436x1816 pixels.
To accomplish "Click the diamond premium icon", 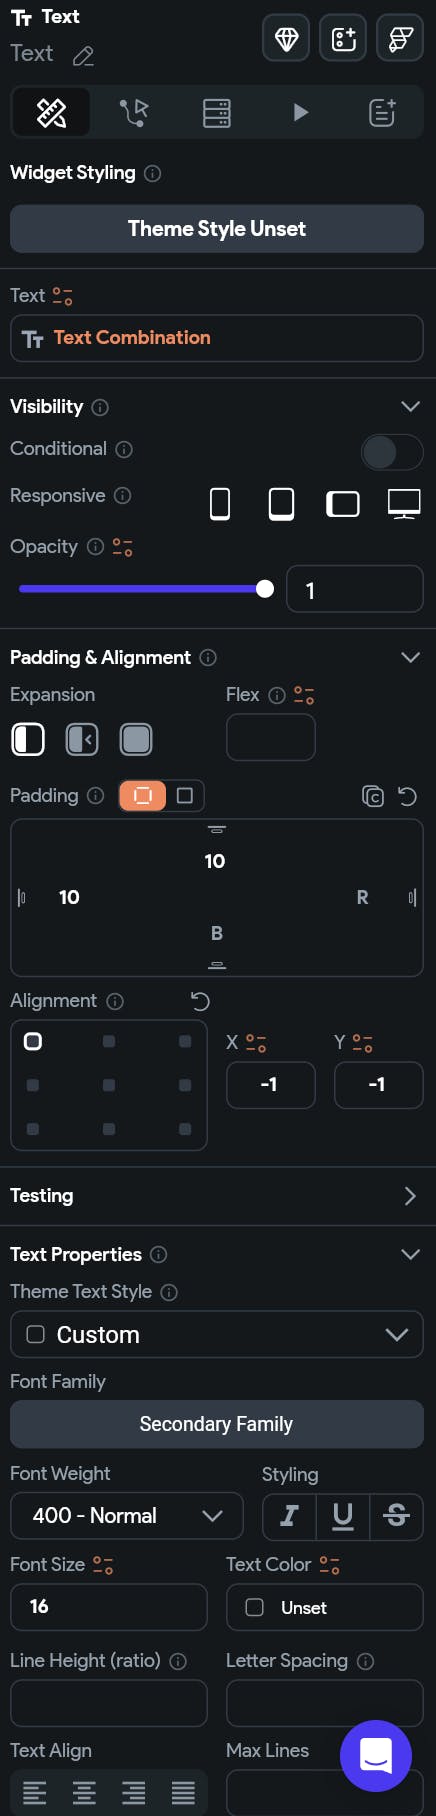I will point(286,39).
